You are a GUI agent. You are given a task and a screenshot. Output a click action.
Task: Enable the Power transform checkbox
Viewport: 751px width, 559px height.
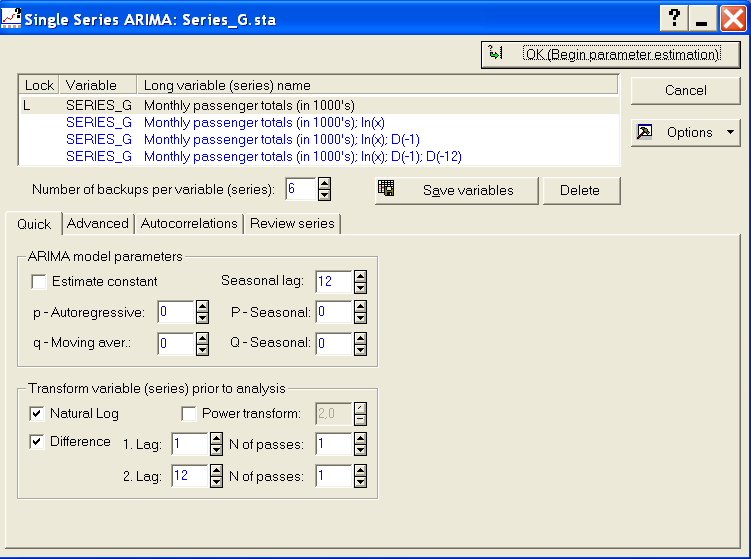189,413
